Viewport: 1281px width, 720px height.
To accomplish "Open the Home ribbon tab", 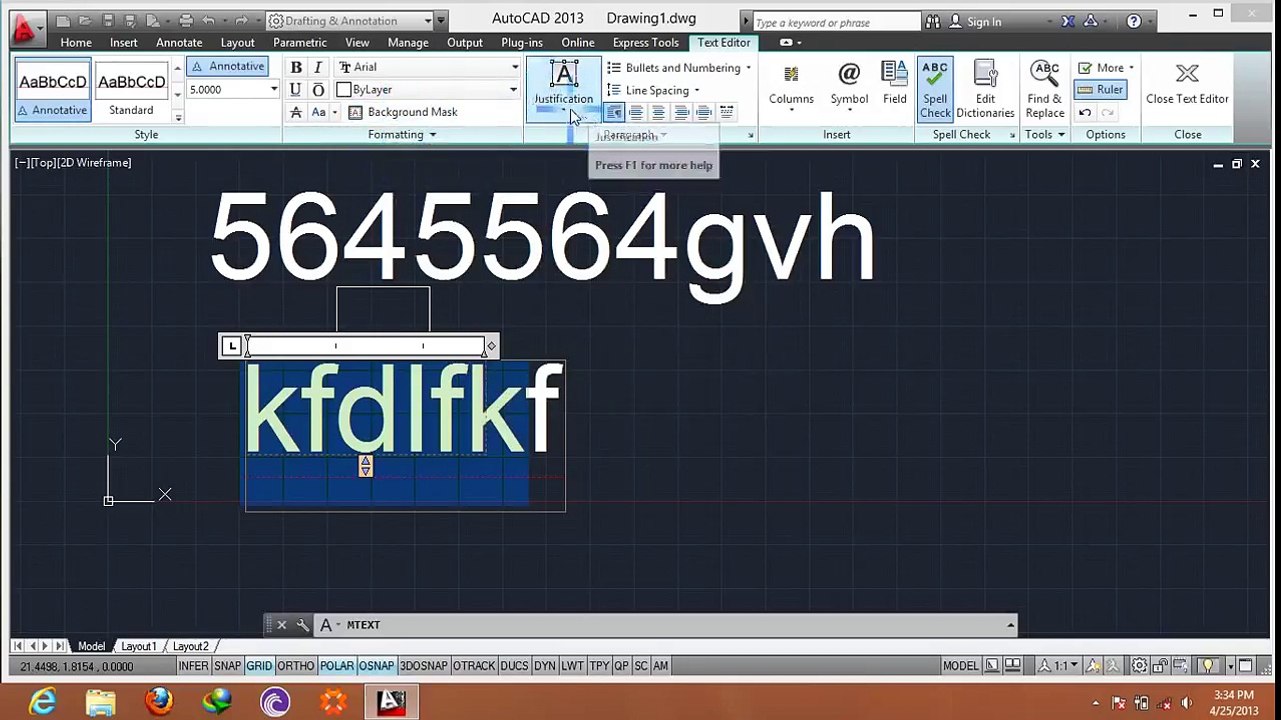I will coord(76,43).
